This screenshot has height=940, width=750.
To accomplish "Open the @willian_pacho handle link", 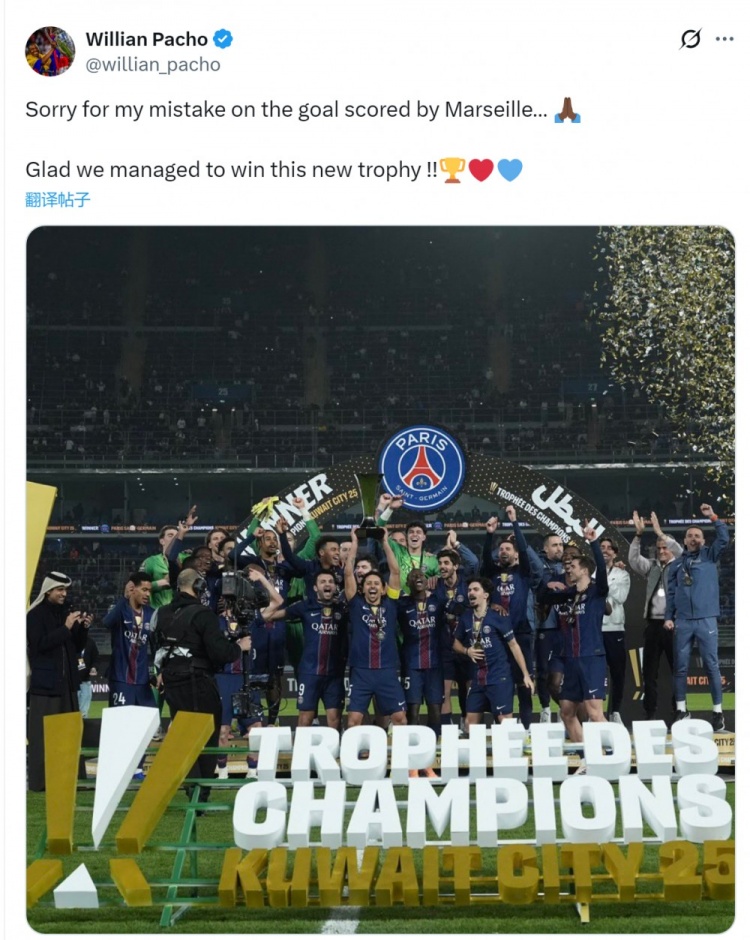I will point(153,65).
